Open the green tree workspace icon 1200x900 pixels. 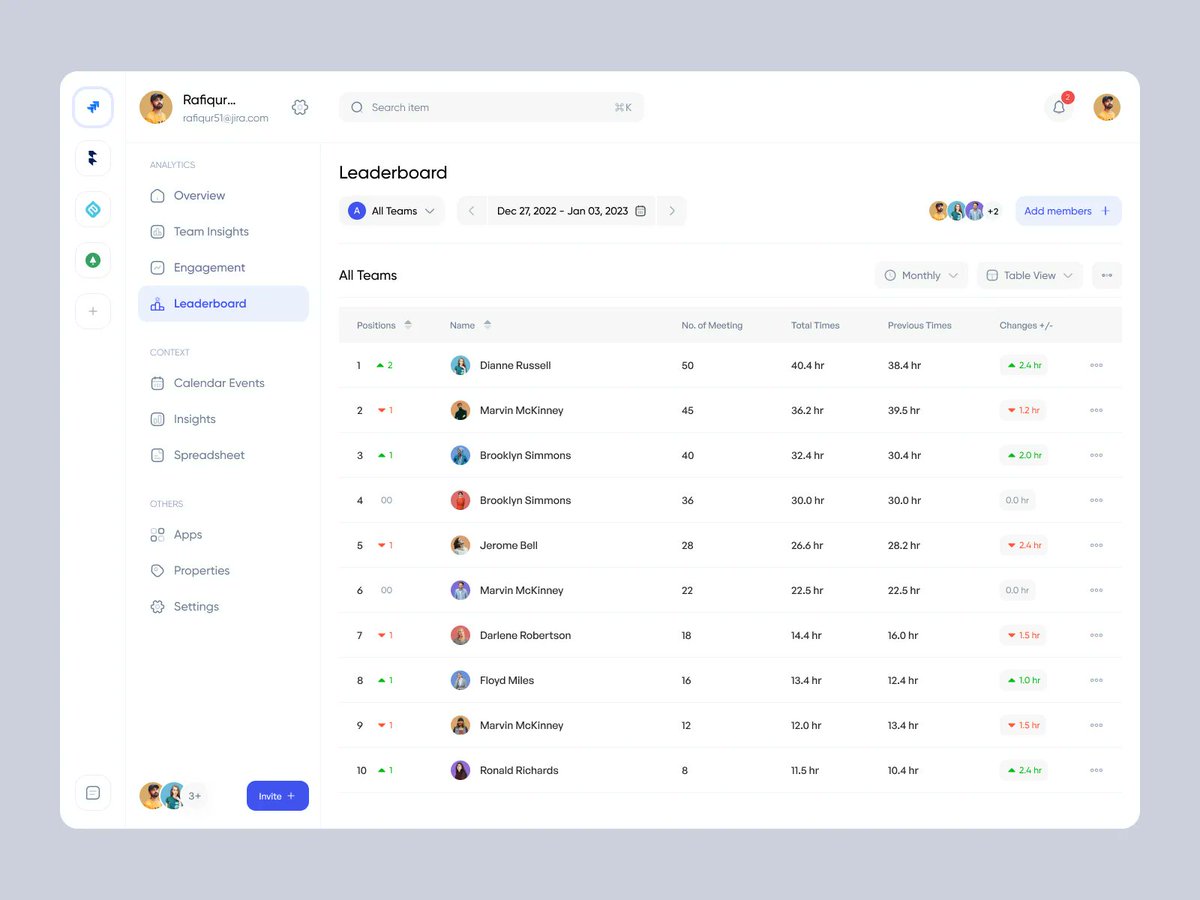point(93,260)
